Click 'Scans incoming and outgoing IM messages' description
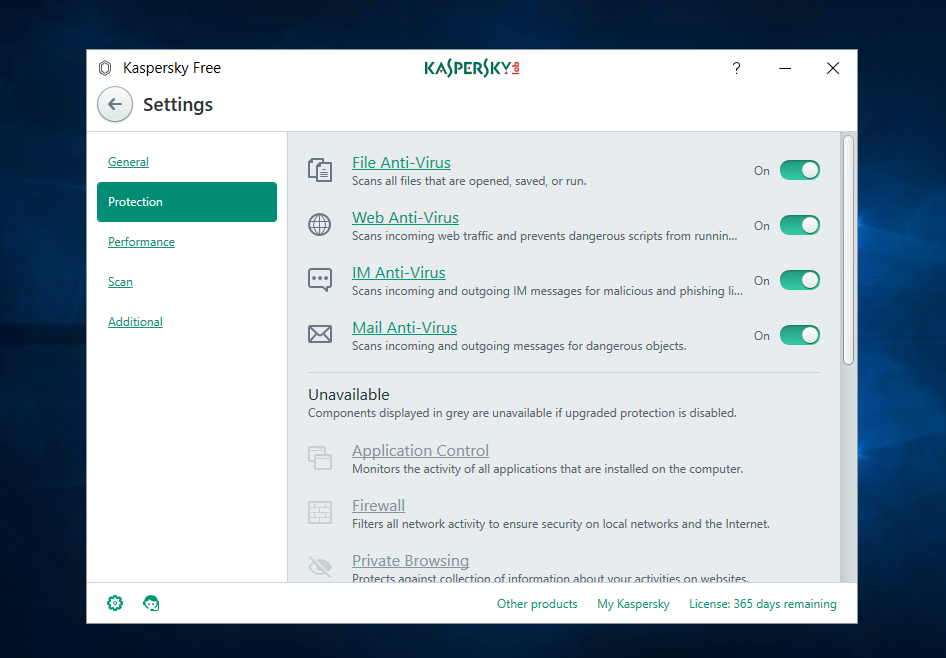The height and width of the screenshot is (658, 946). point(547,291)
